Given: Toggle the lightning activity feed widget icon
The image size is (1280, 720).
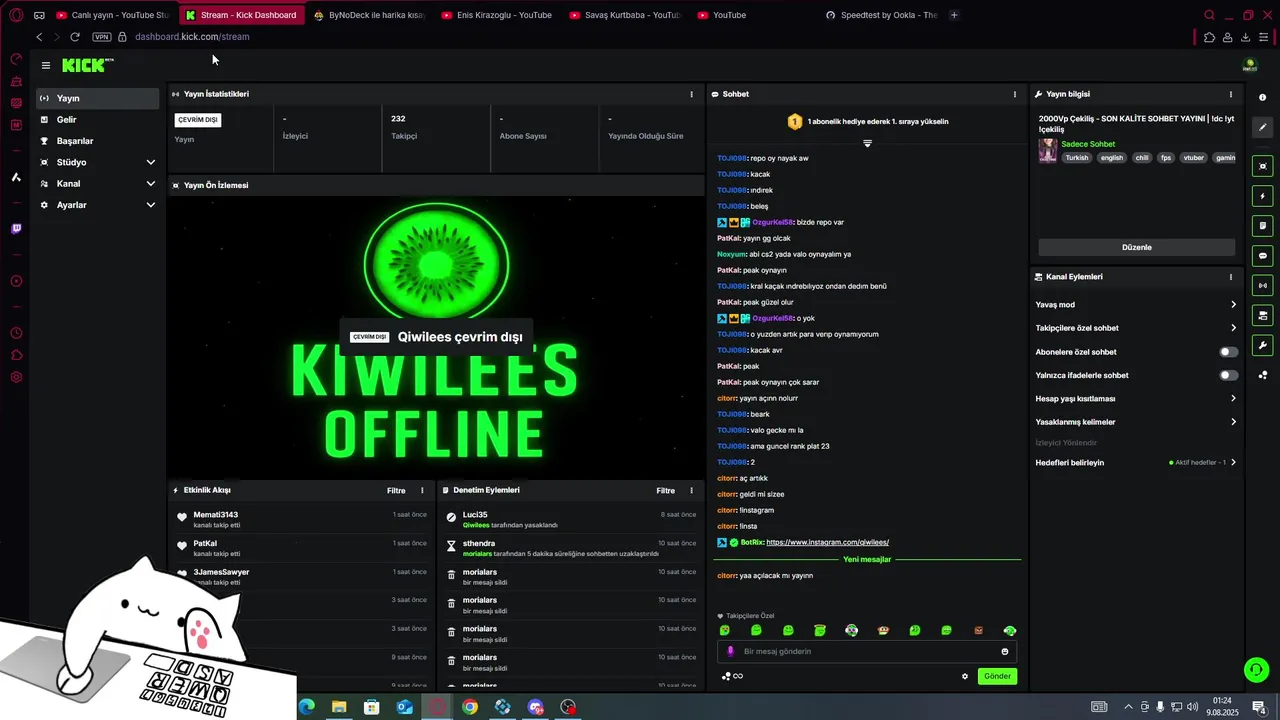Looking at the screenshot, I should tap(1263, 196).
